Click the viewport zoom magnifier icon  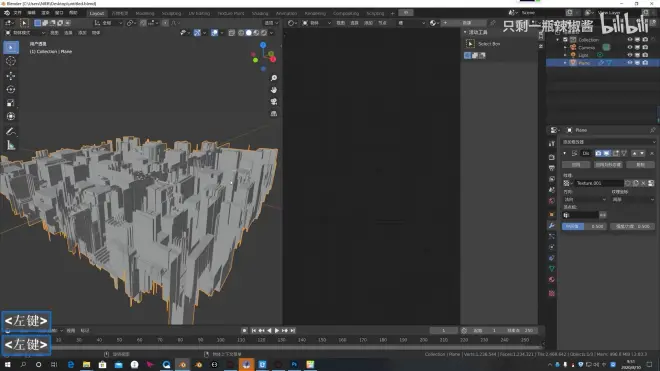click(274, 78)
